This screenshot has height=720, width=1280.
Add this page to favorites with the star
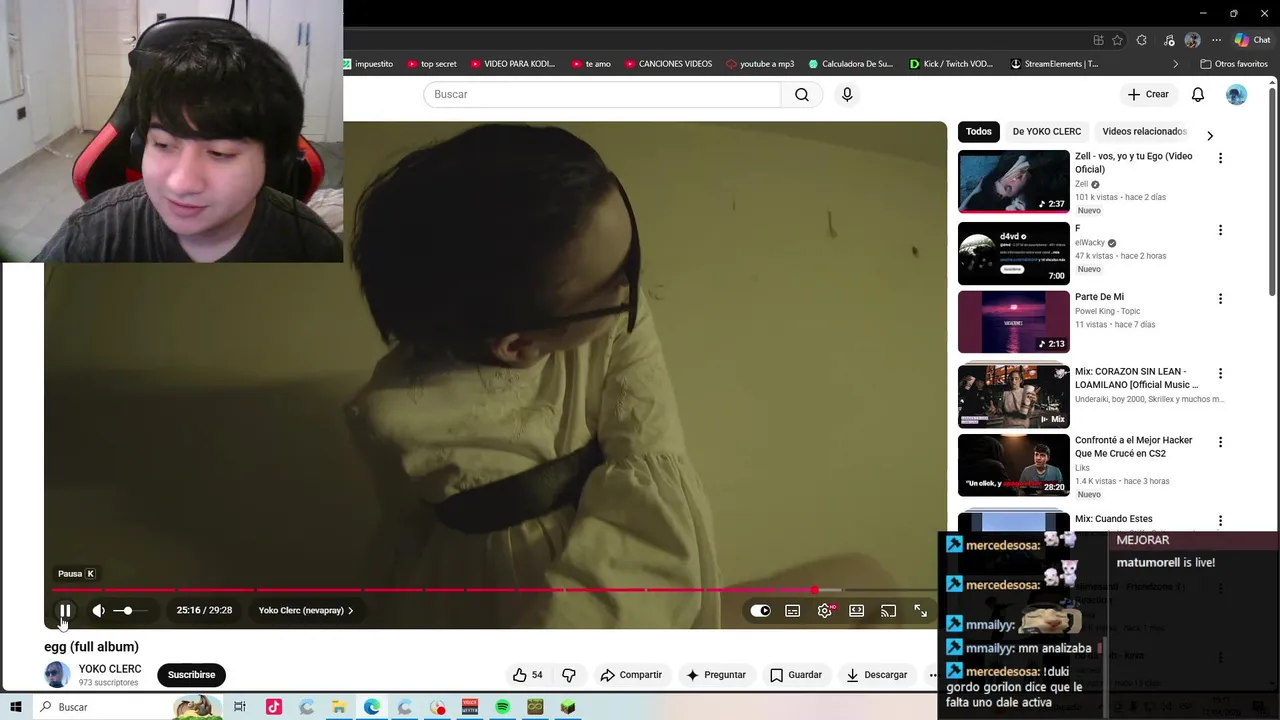[1117, 40]
